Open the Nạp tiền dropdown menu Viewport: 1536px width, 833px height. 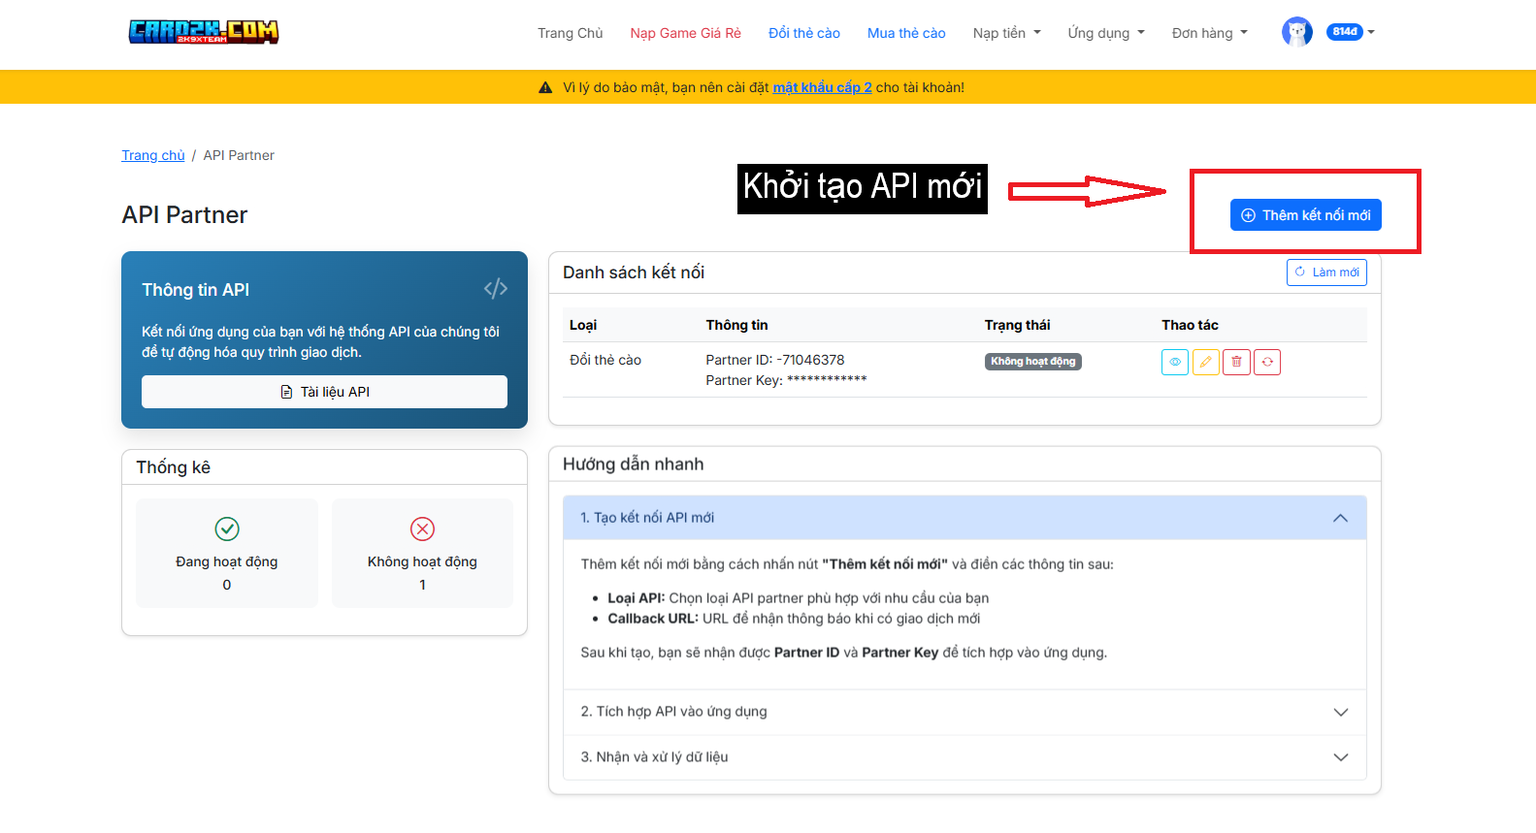coord(1006,33)
